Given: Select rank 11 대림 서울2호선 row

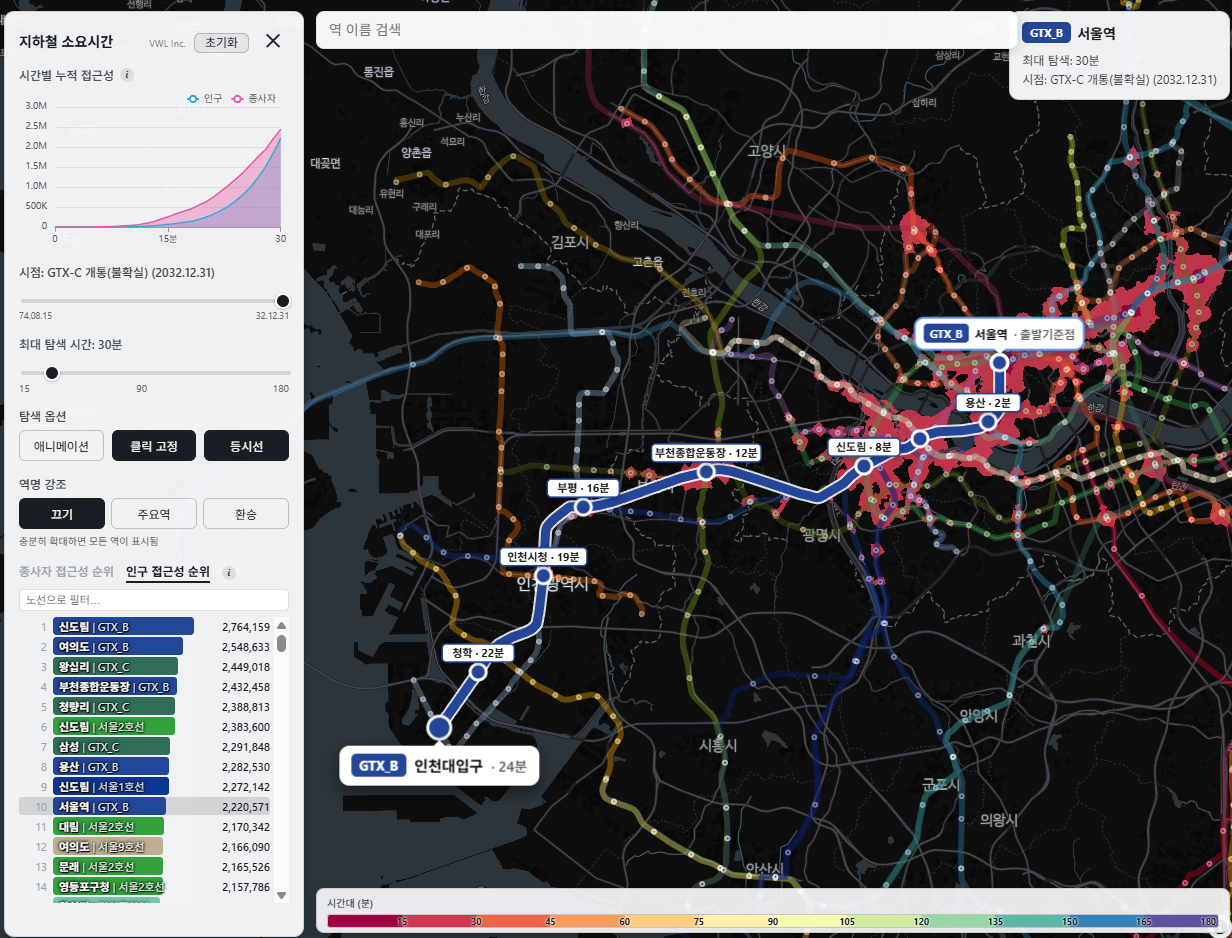Looking at the screenshot, I should pyautogui.click(x=146, y=827).
